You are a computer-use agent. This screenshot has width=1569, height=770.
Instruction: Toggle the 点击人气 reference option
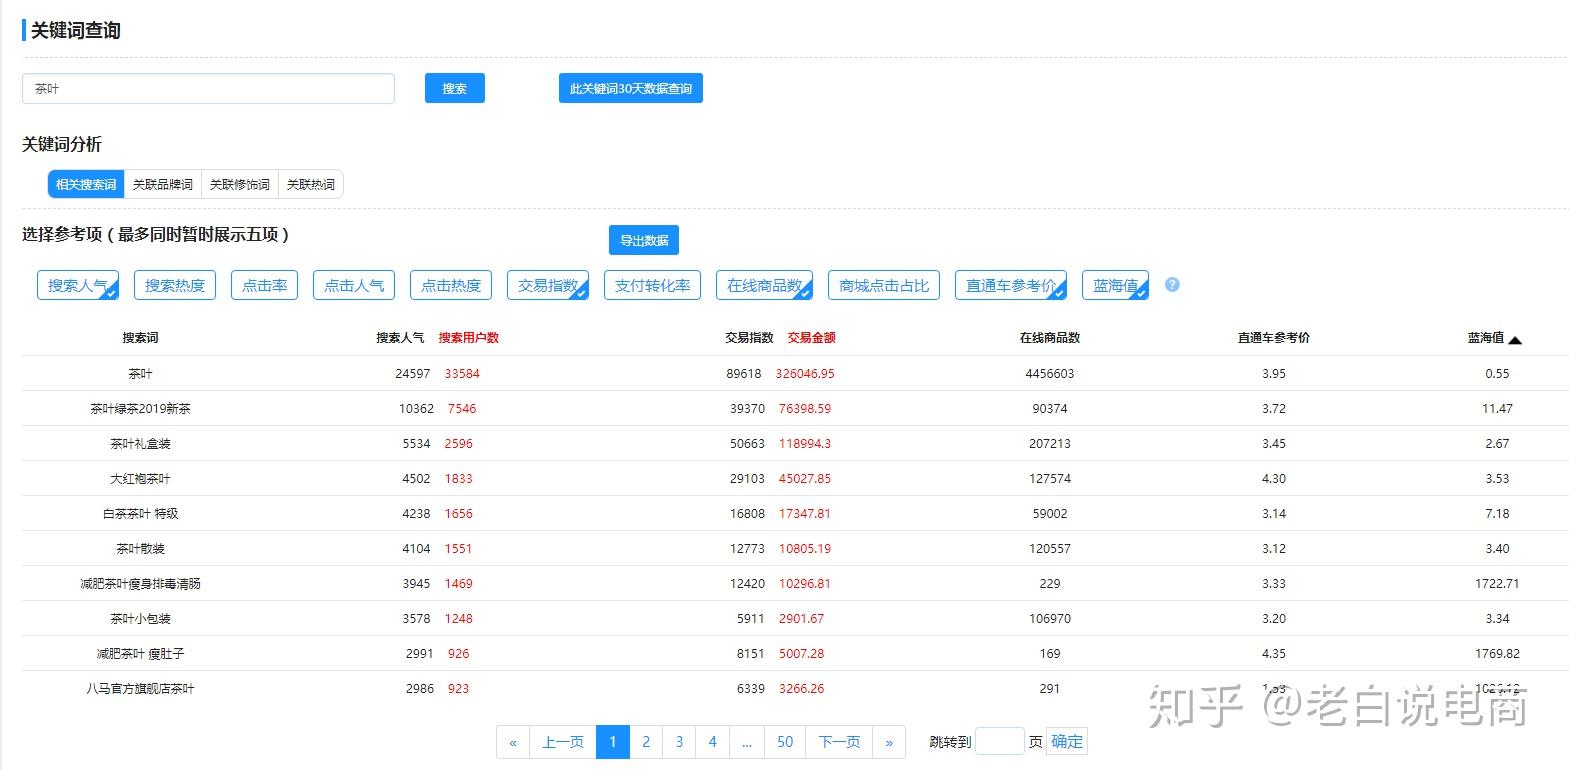pos(354,285)
